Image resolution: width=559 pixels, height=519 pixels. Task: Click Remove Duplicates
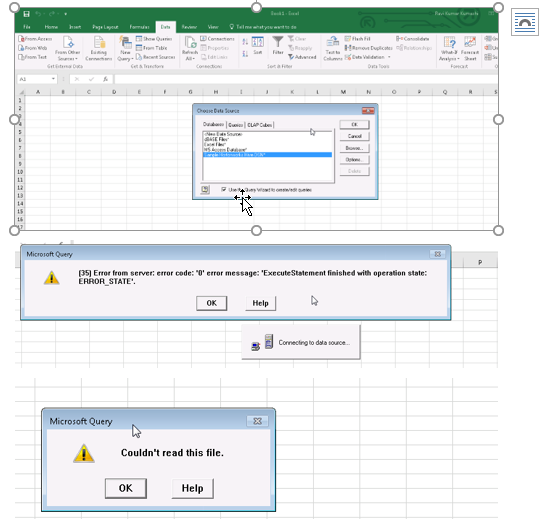(x=368, y=48)
